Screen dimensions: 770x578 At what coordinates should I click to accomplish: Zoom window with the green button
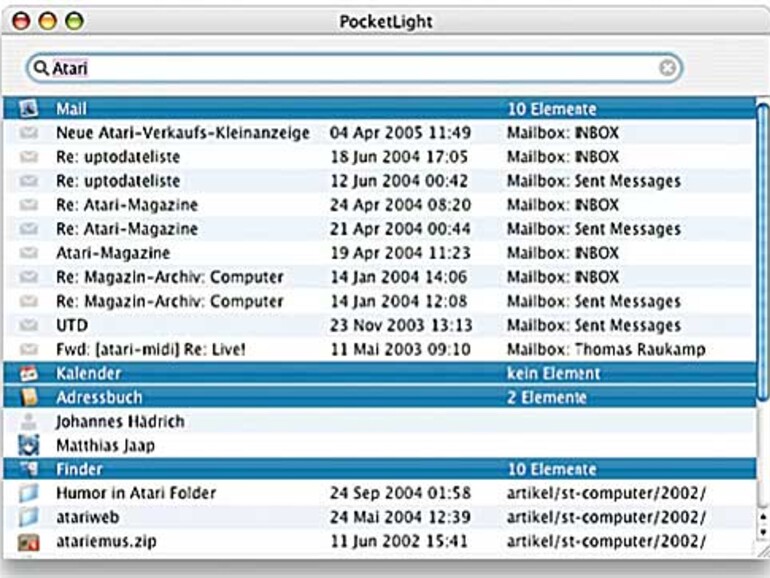pos(75,21)
